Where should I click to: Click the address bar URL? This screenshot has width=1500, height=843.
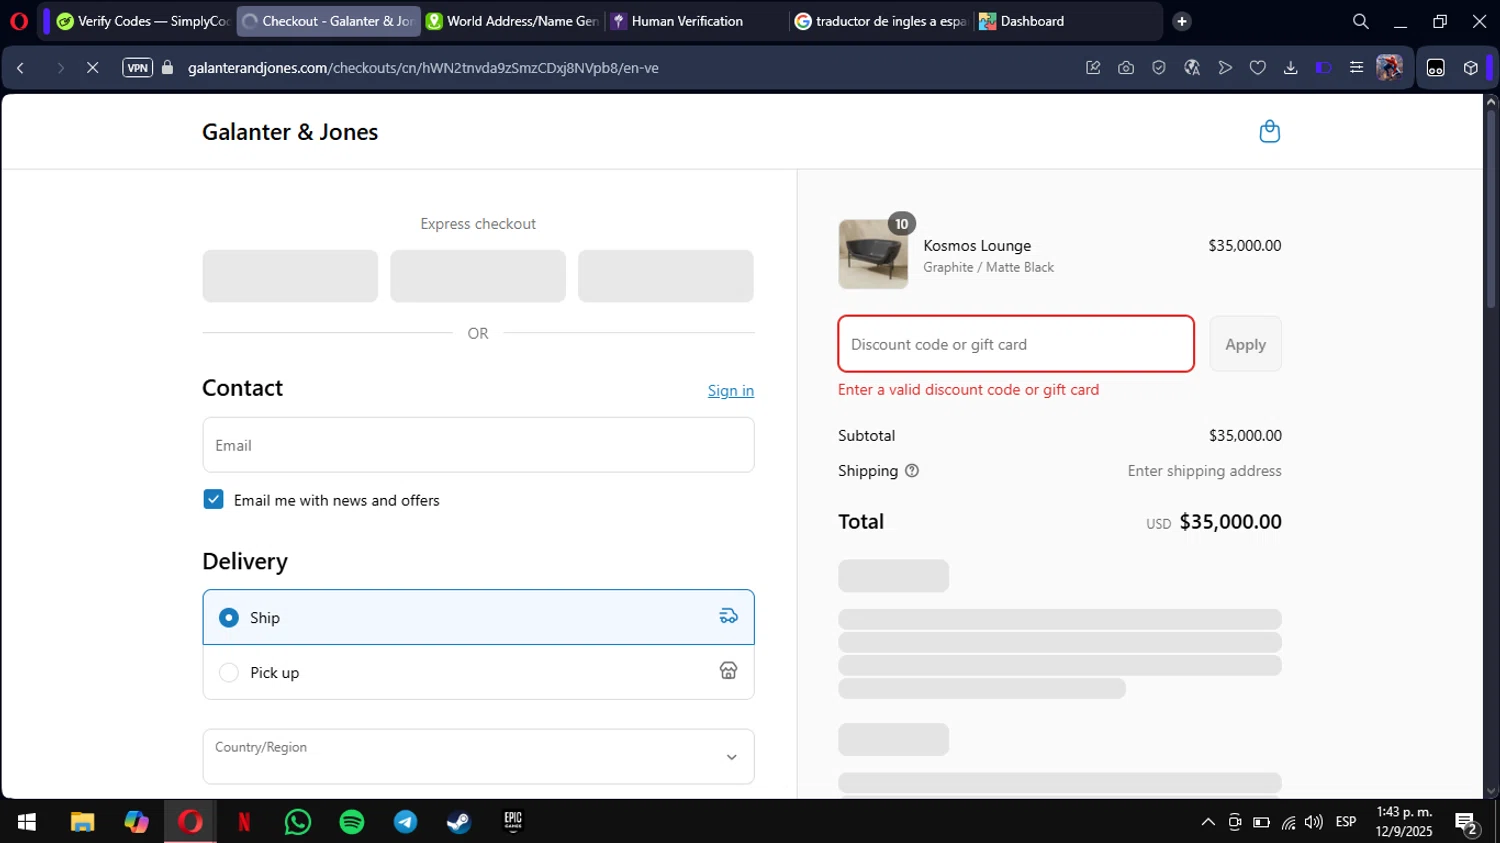tap(423, 68)
